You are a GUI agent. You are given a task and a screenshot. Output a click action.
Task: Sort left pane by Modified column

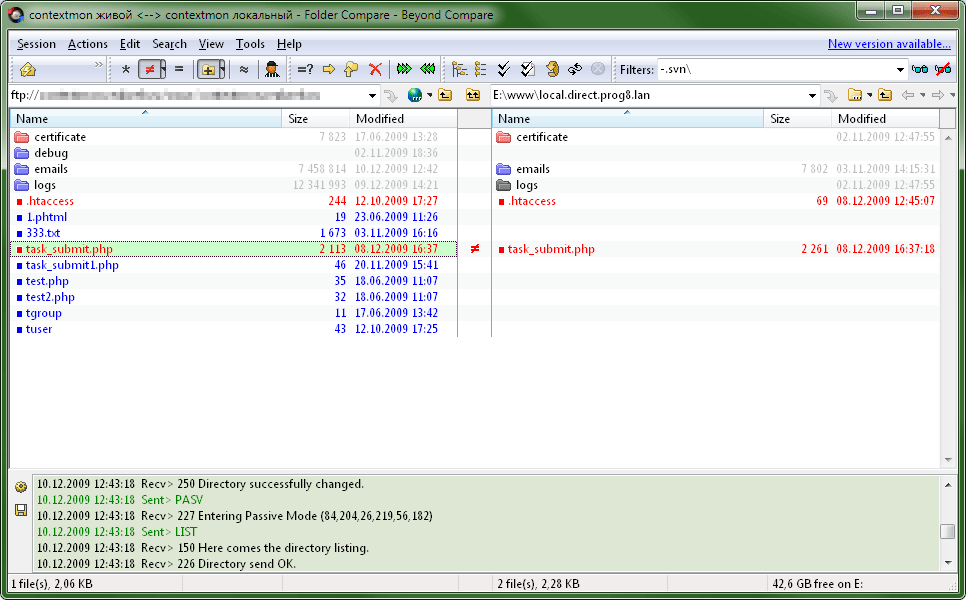tap(404, 118)
